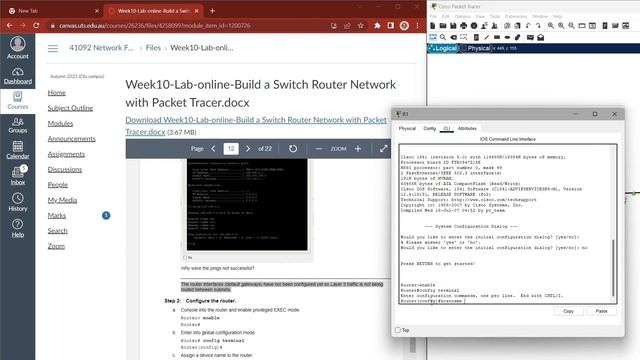Click the Zoom Out magnifier in Packet Tracer

click(571, 26)
